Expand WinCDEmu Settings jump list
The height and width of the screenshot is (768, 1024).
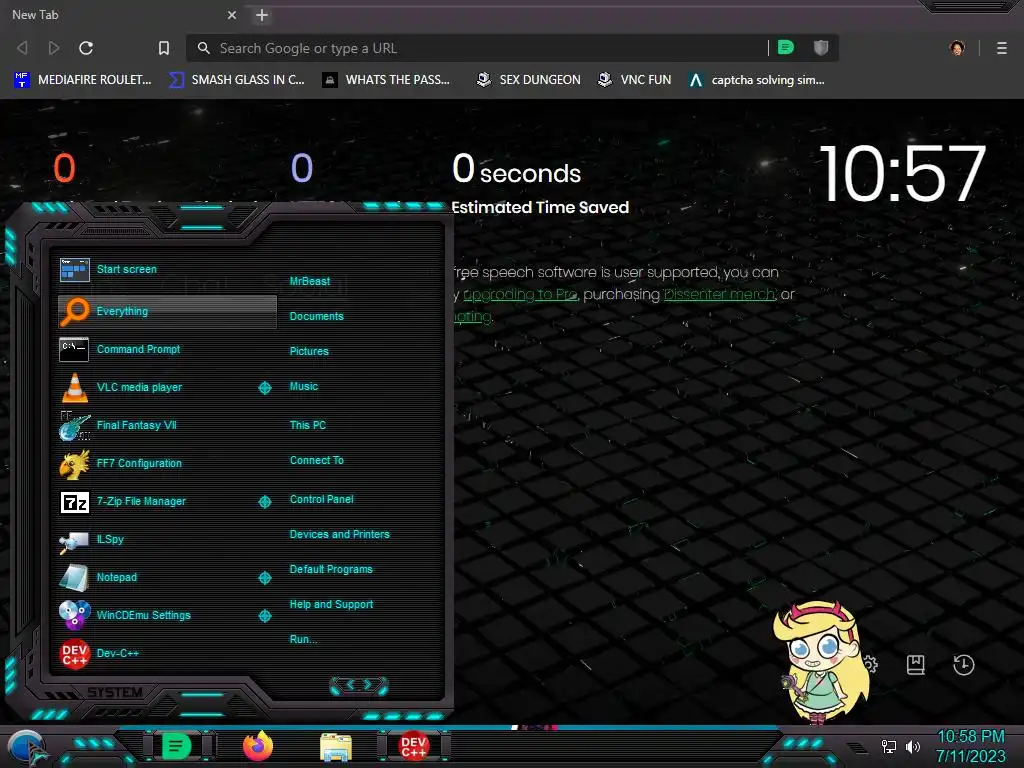coord(265,616)
